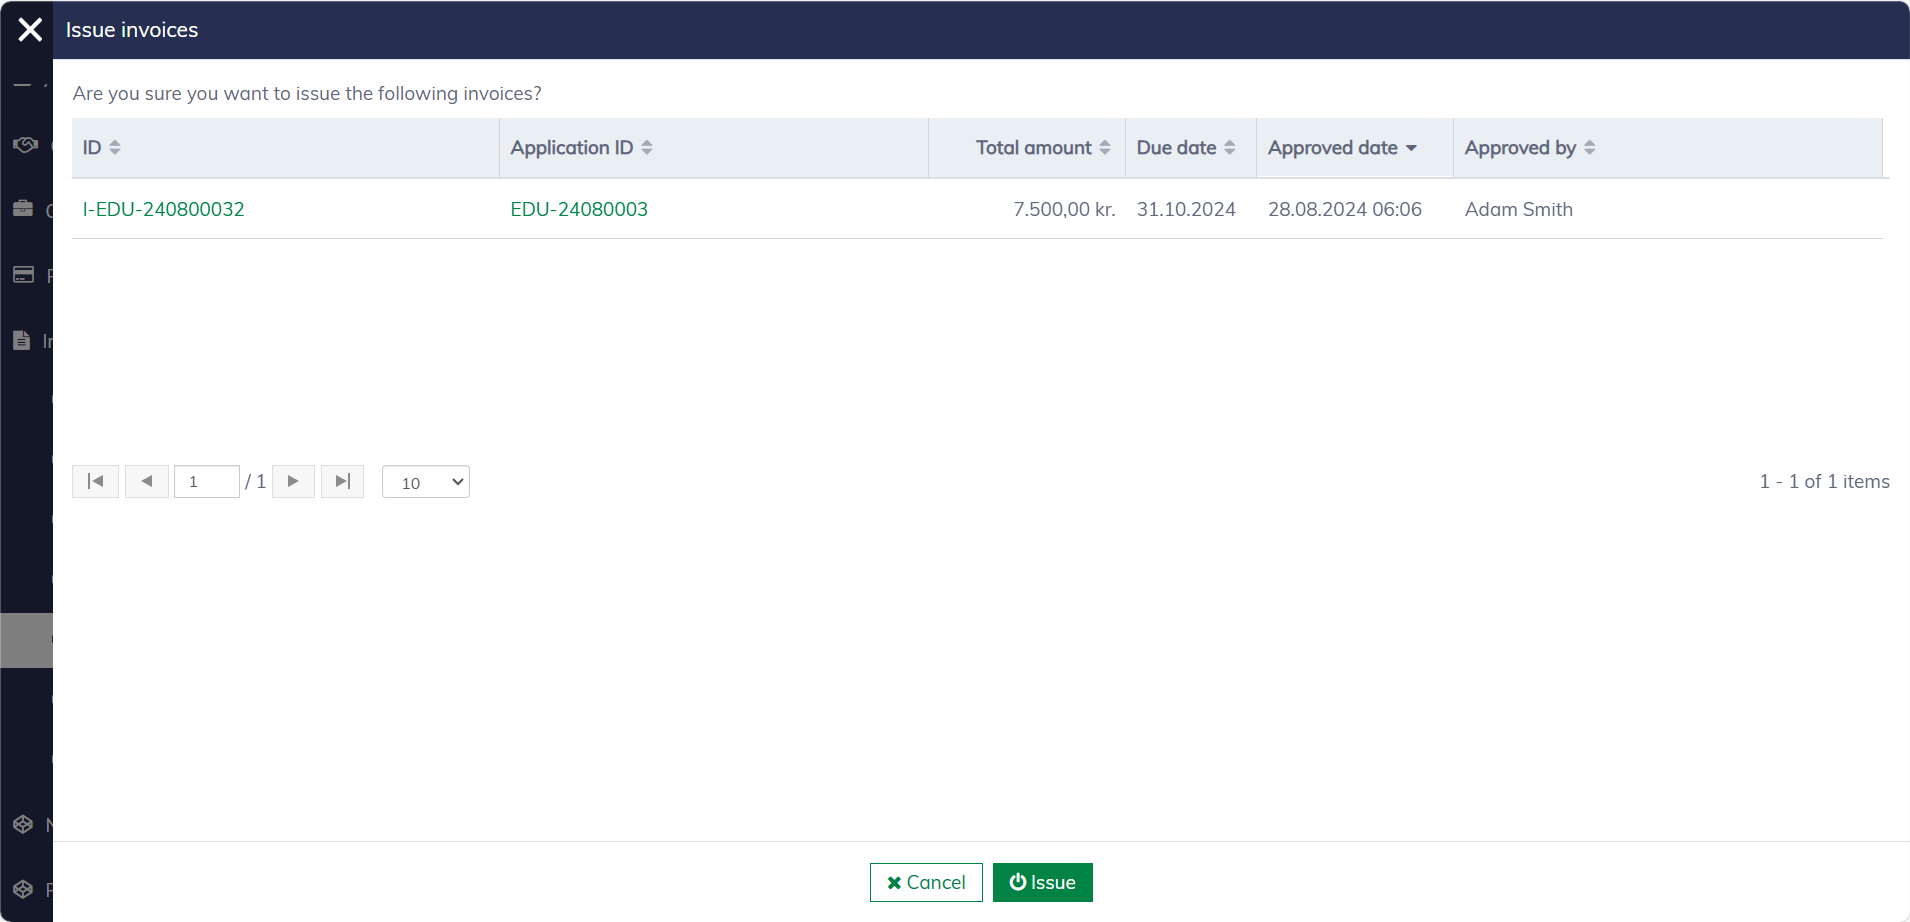Screen dimensions: 1910x922
Task: Sort by Approved by column
Action: (x=1529, y=148)
